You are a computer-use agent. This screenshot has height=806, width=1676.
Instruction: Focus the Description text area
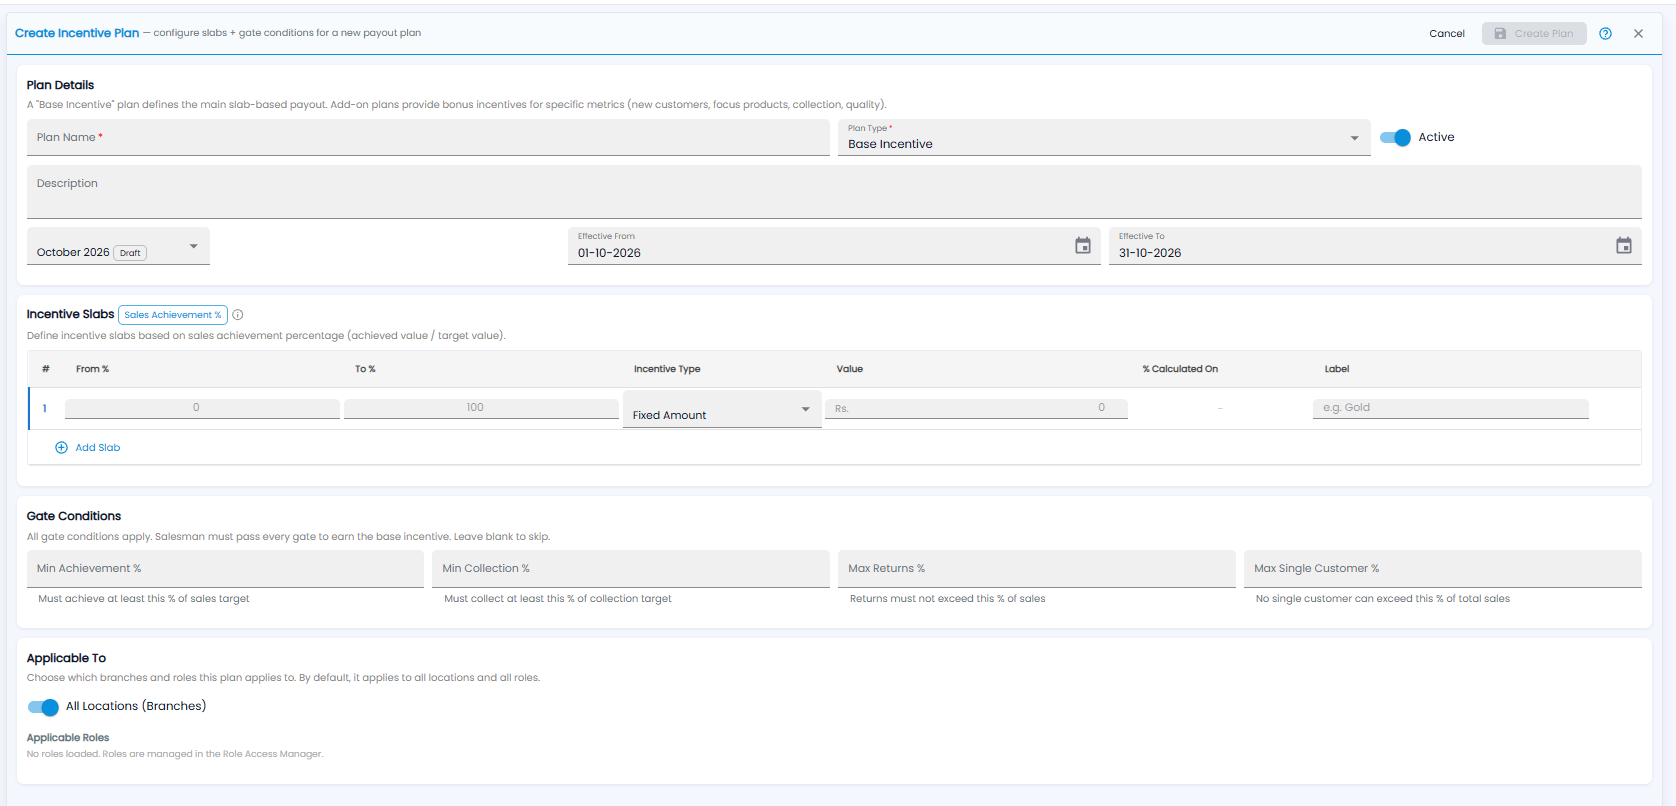click(834, 192)
